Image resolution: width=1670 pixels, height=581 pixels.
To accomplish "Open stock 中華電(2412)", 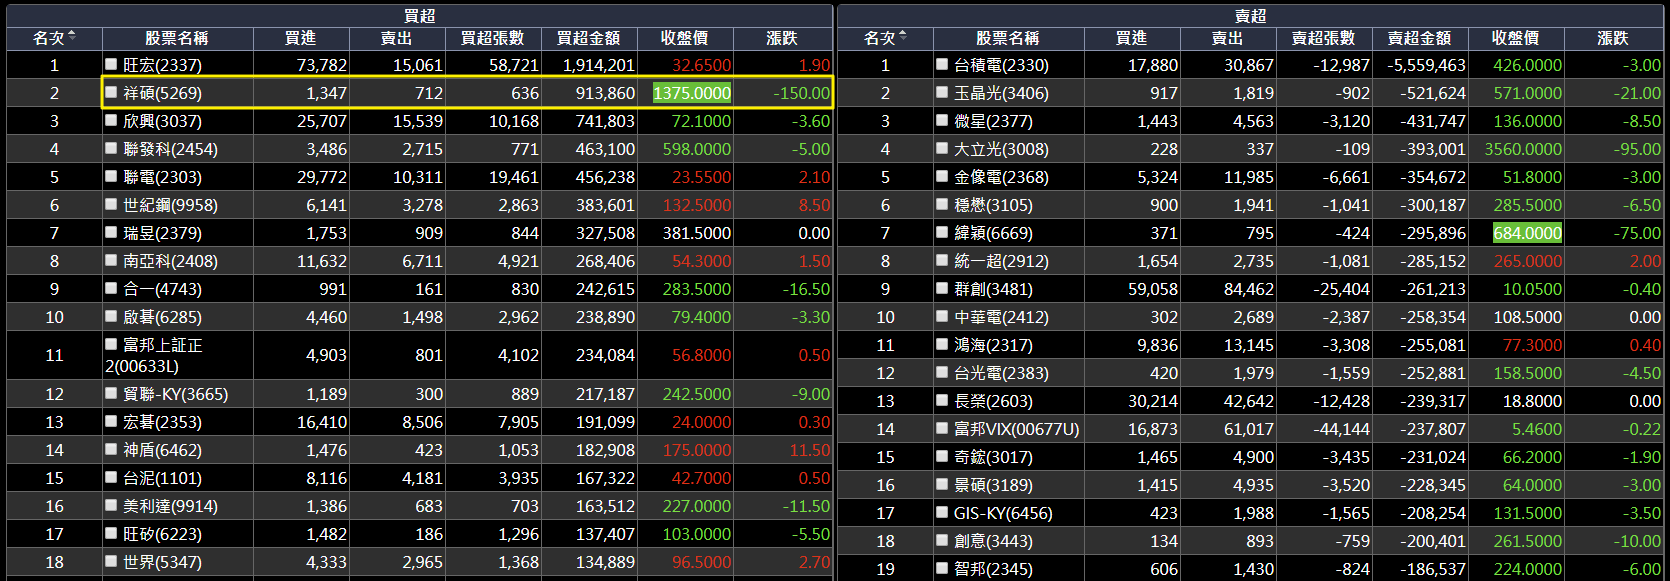I will [1001, 317].
